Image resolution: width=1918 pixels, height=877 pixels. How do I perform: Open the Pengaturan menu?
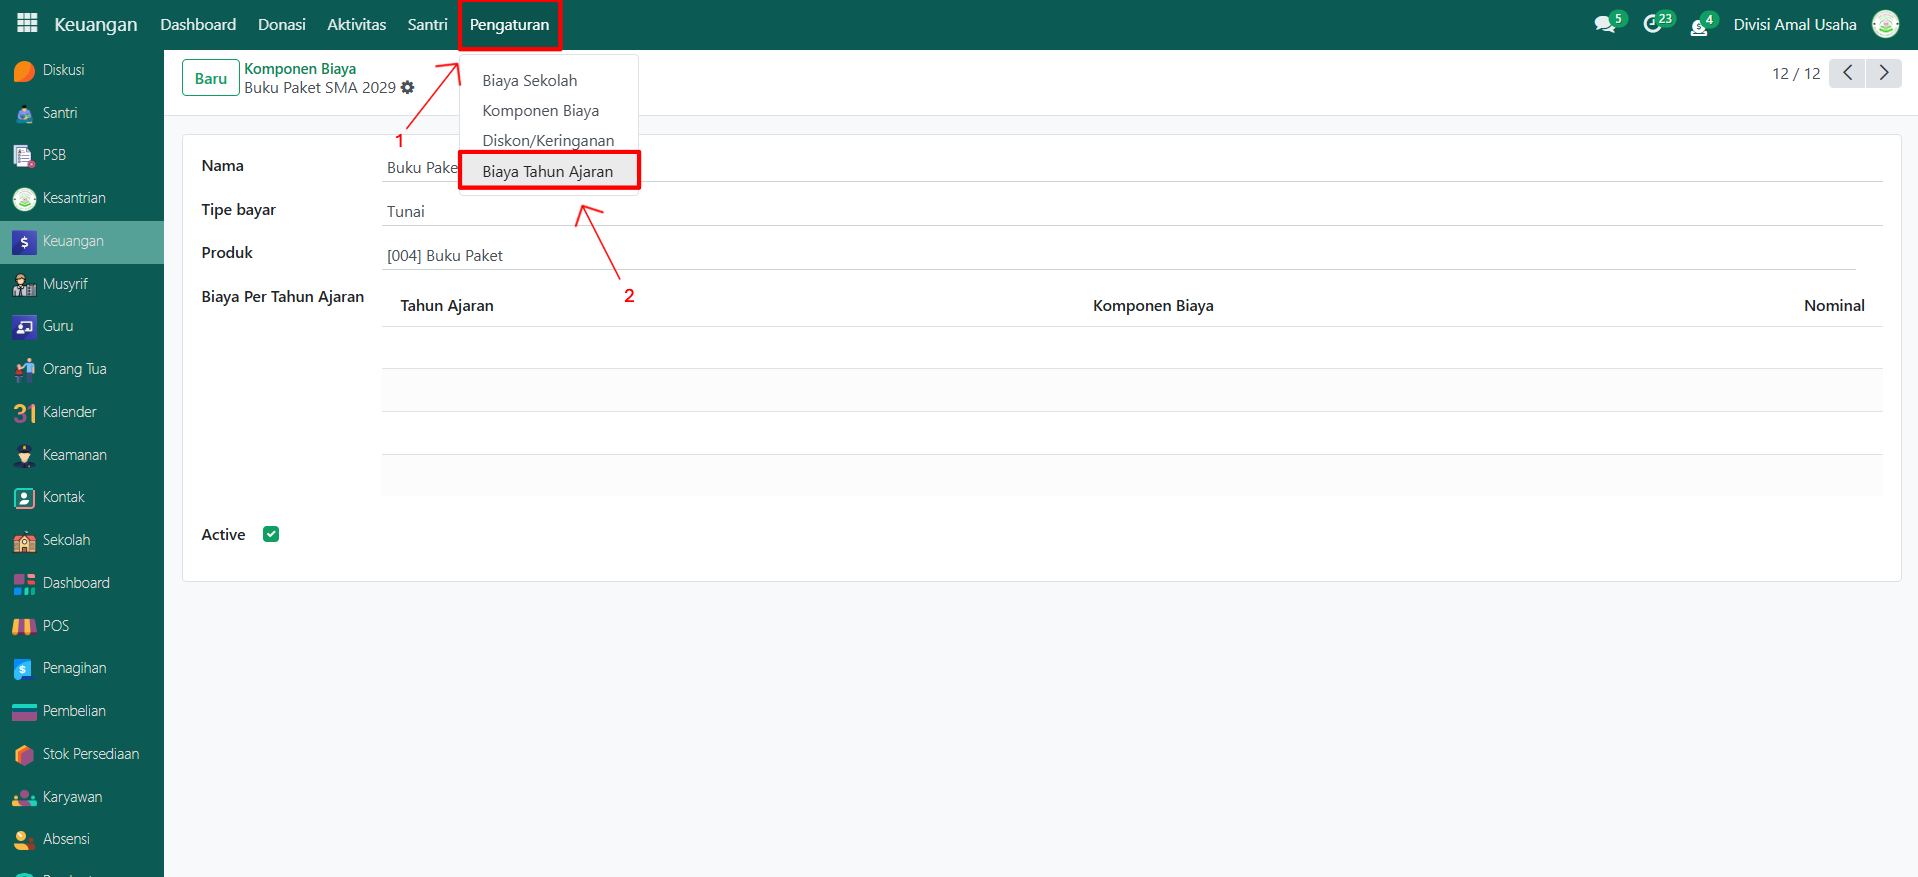point(509,25)
